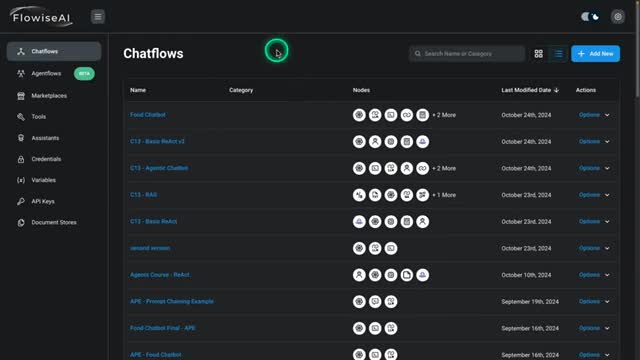Click the Add New button
640x360 pixels.
pos(595,53)
